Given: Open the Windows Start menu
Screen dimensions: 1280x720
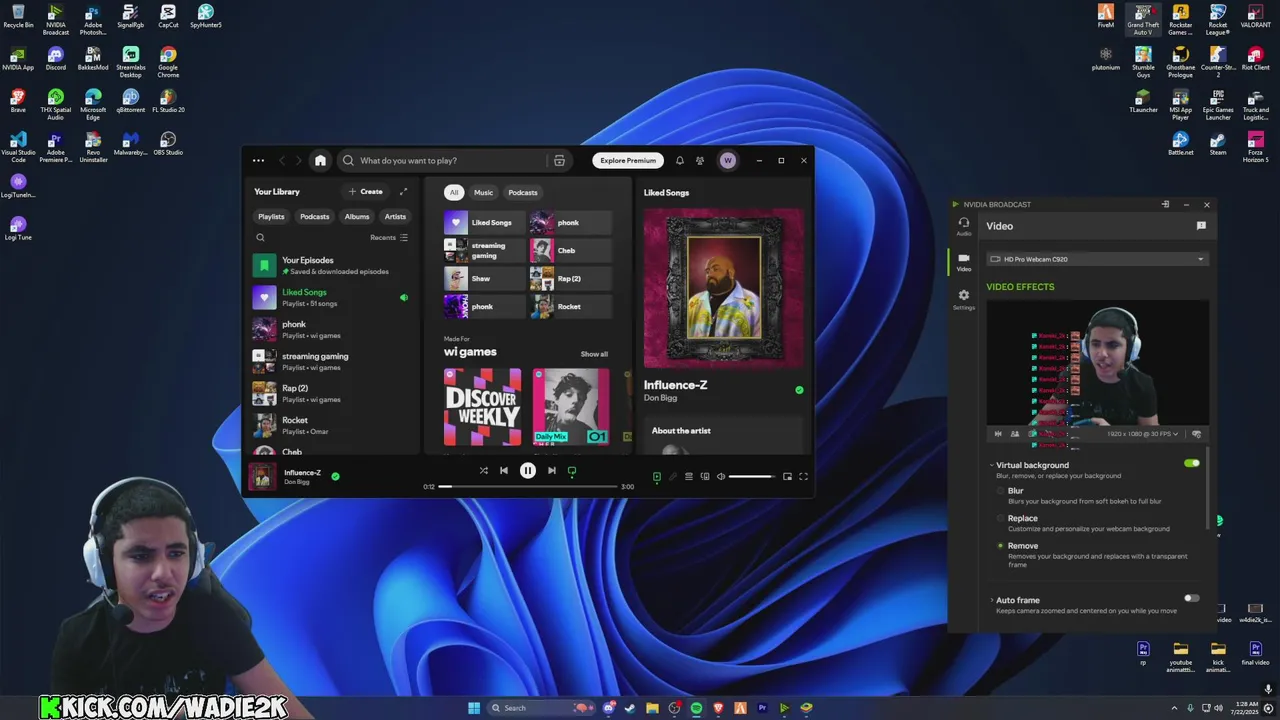Looking at the screenshot, I should 474,708.
